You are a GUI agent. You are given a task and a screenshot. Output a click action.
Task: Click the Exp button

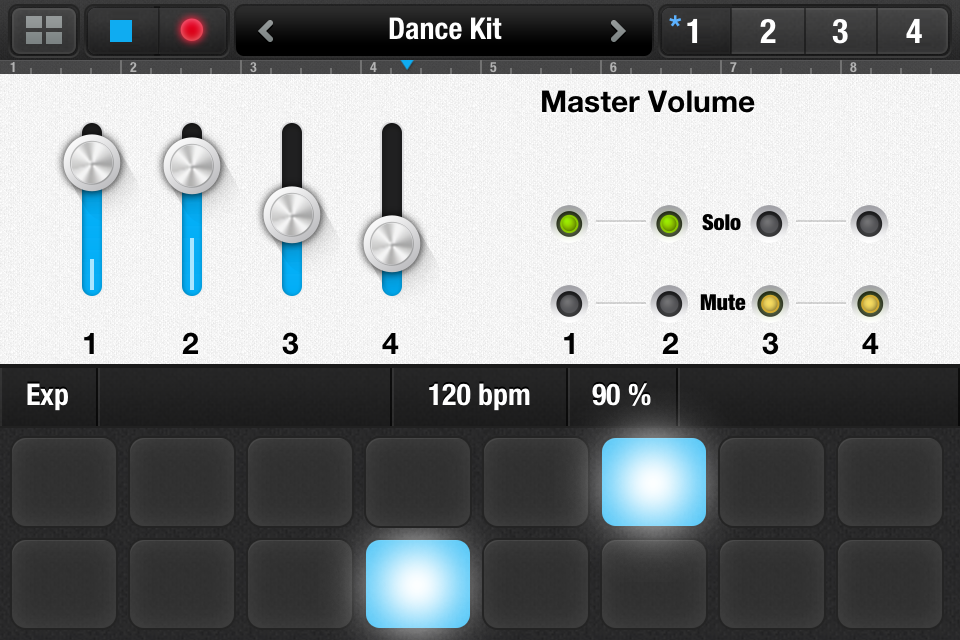tap(48, 396)
